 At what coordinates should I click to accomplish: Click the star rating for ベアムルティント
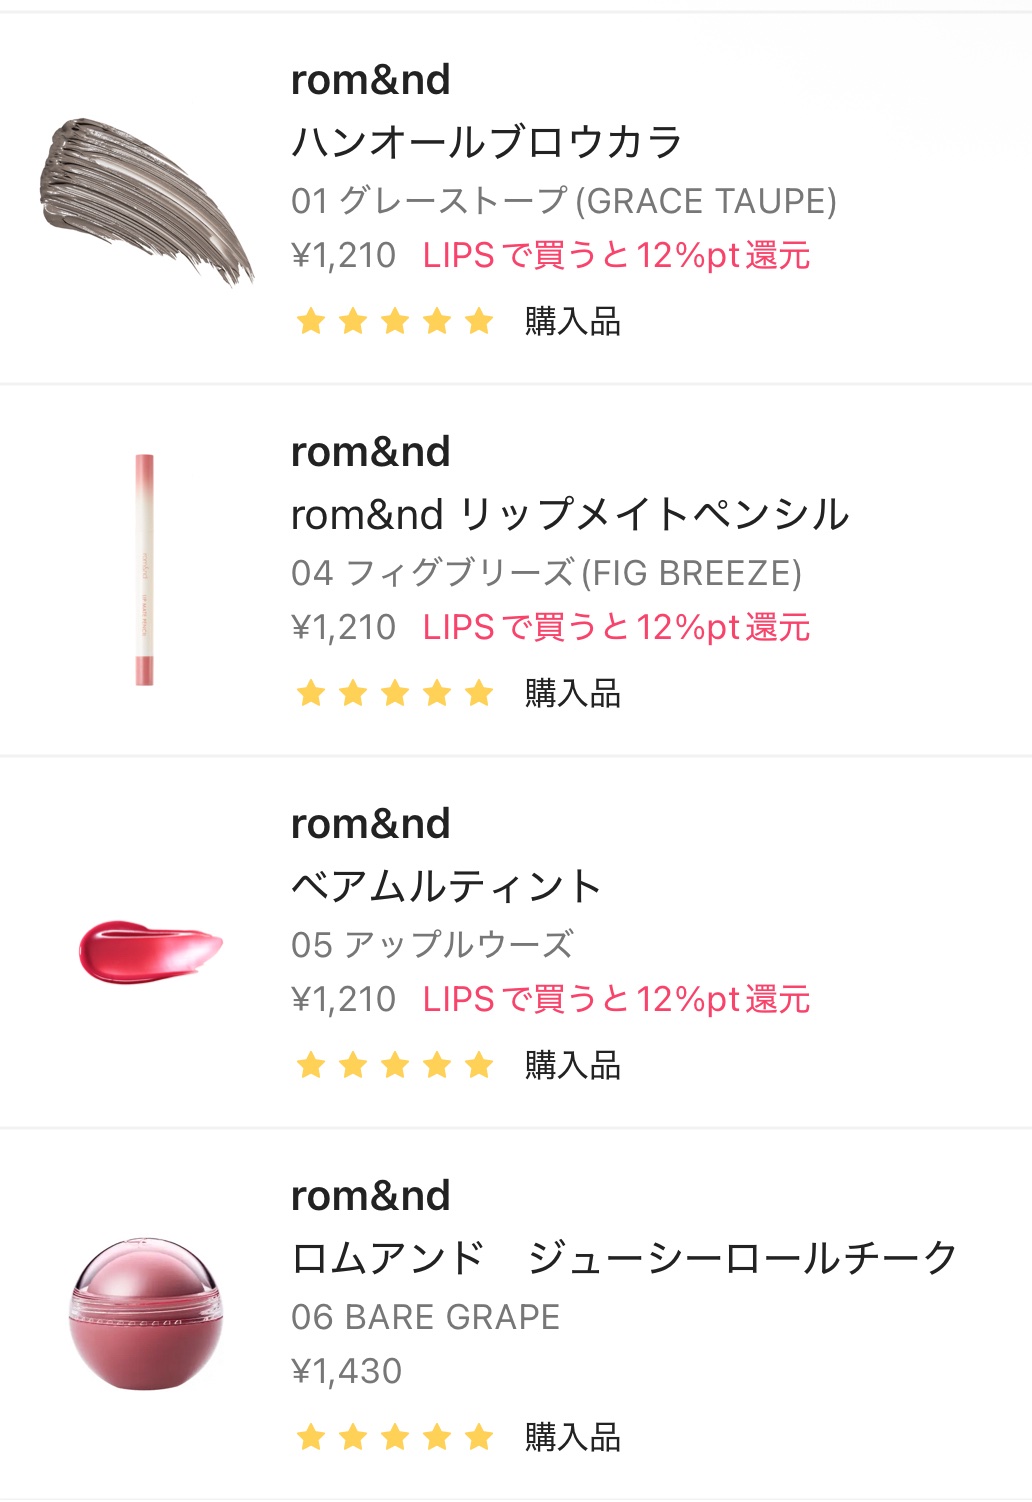(395, 1066)
